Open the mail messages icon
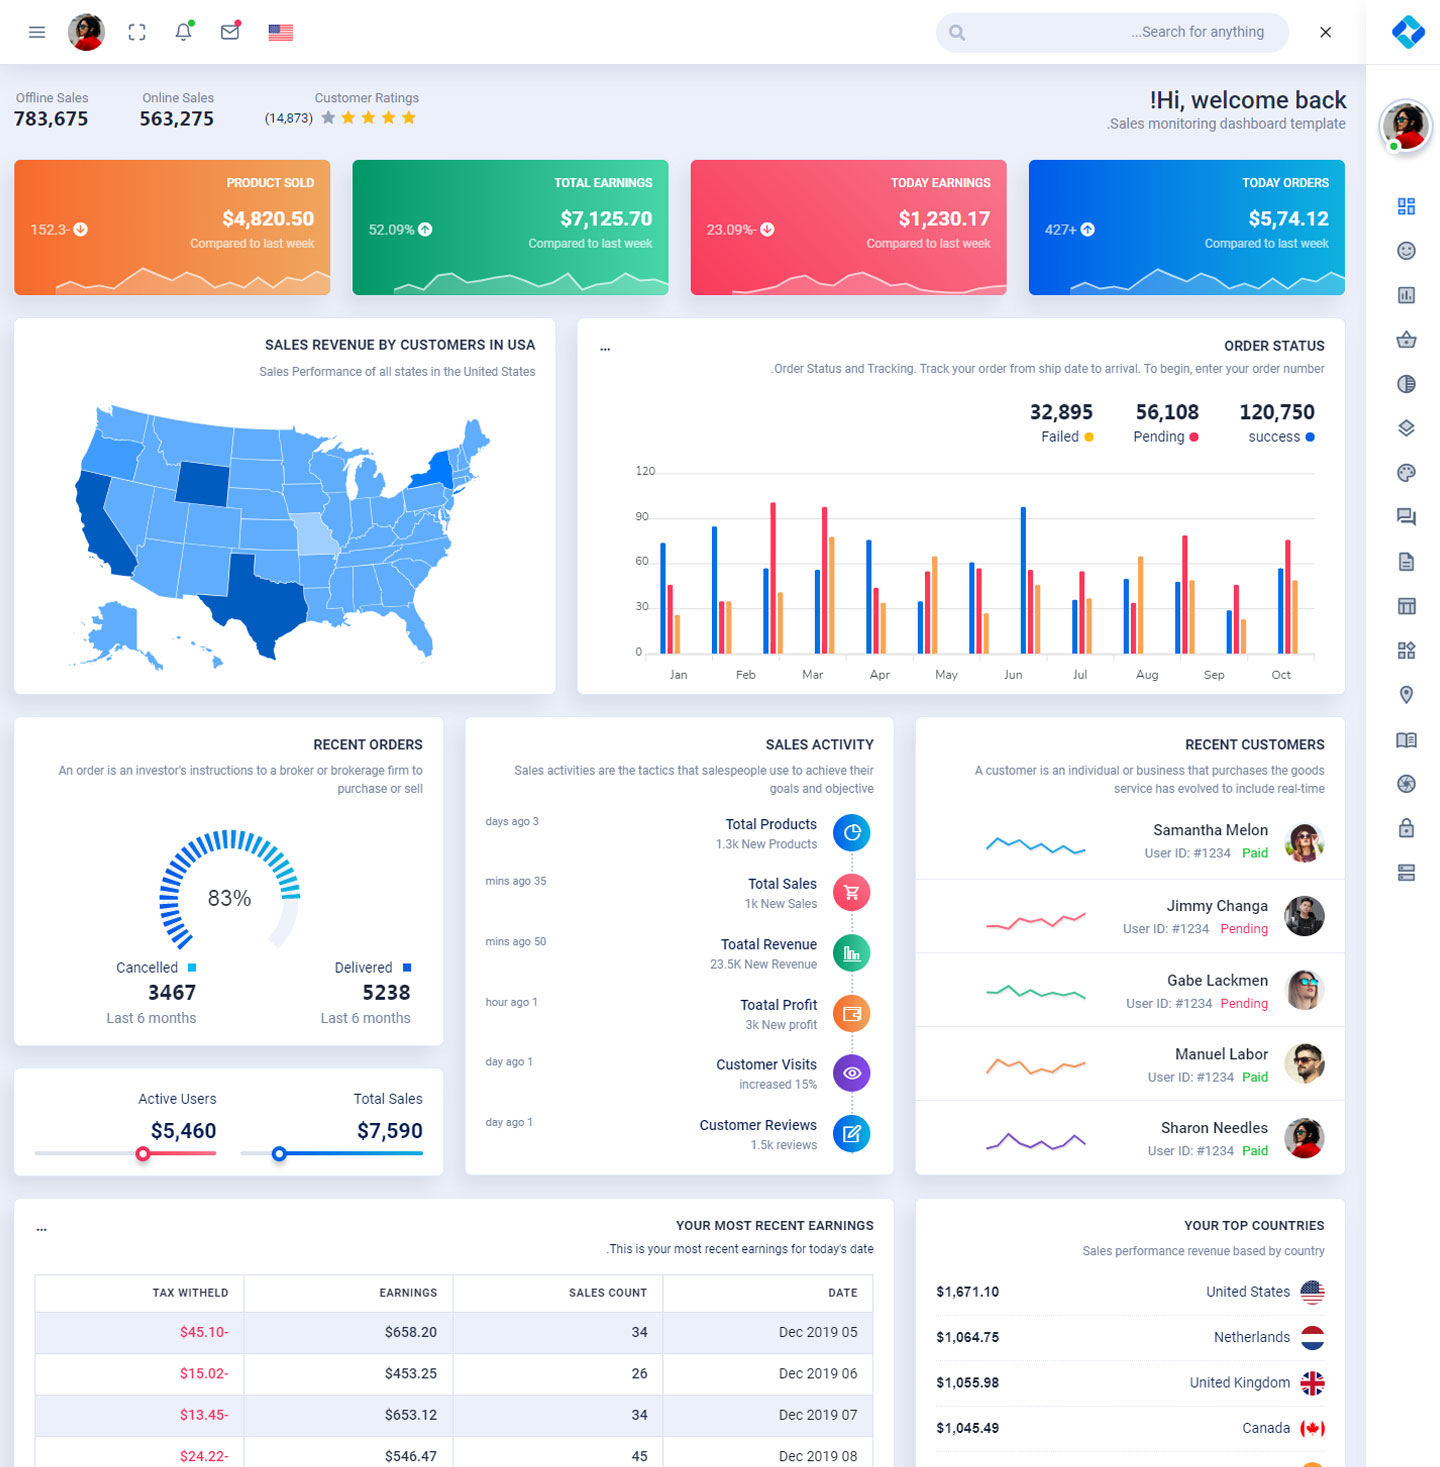This screenshot has height=1467, width=1440. (230, 32)
